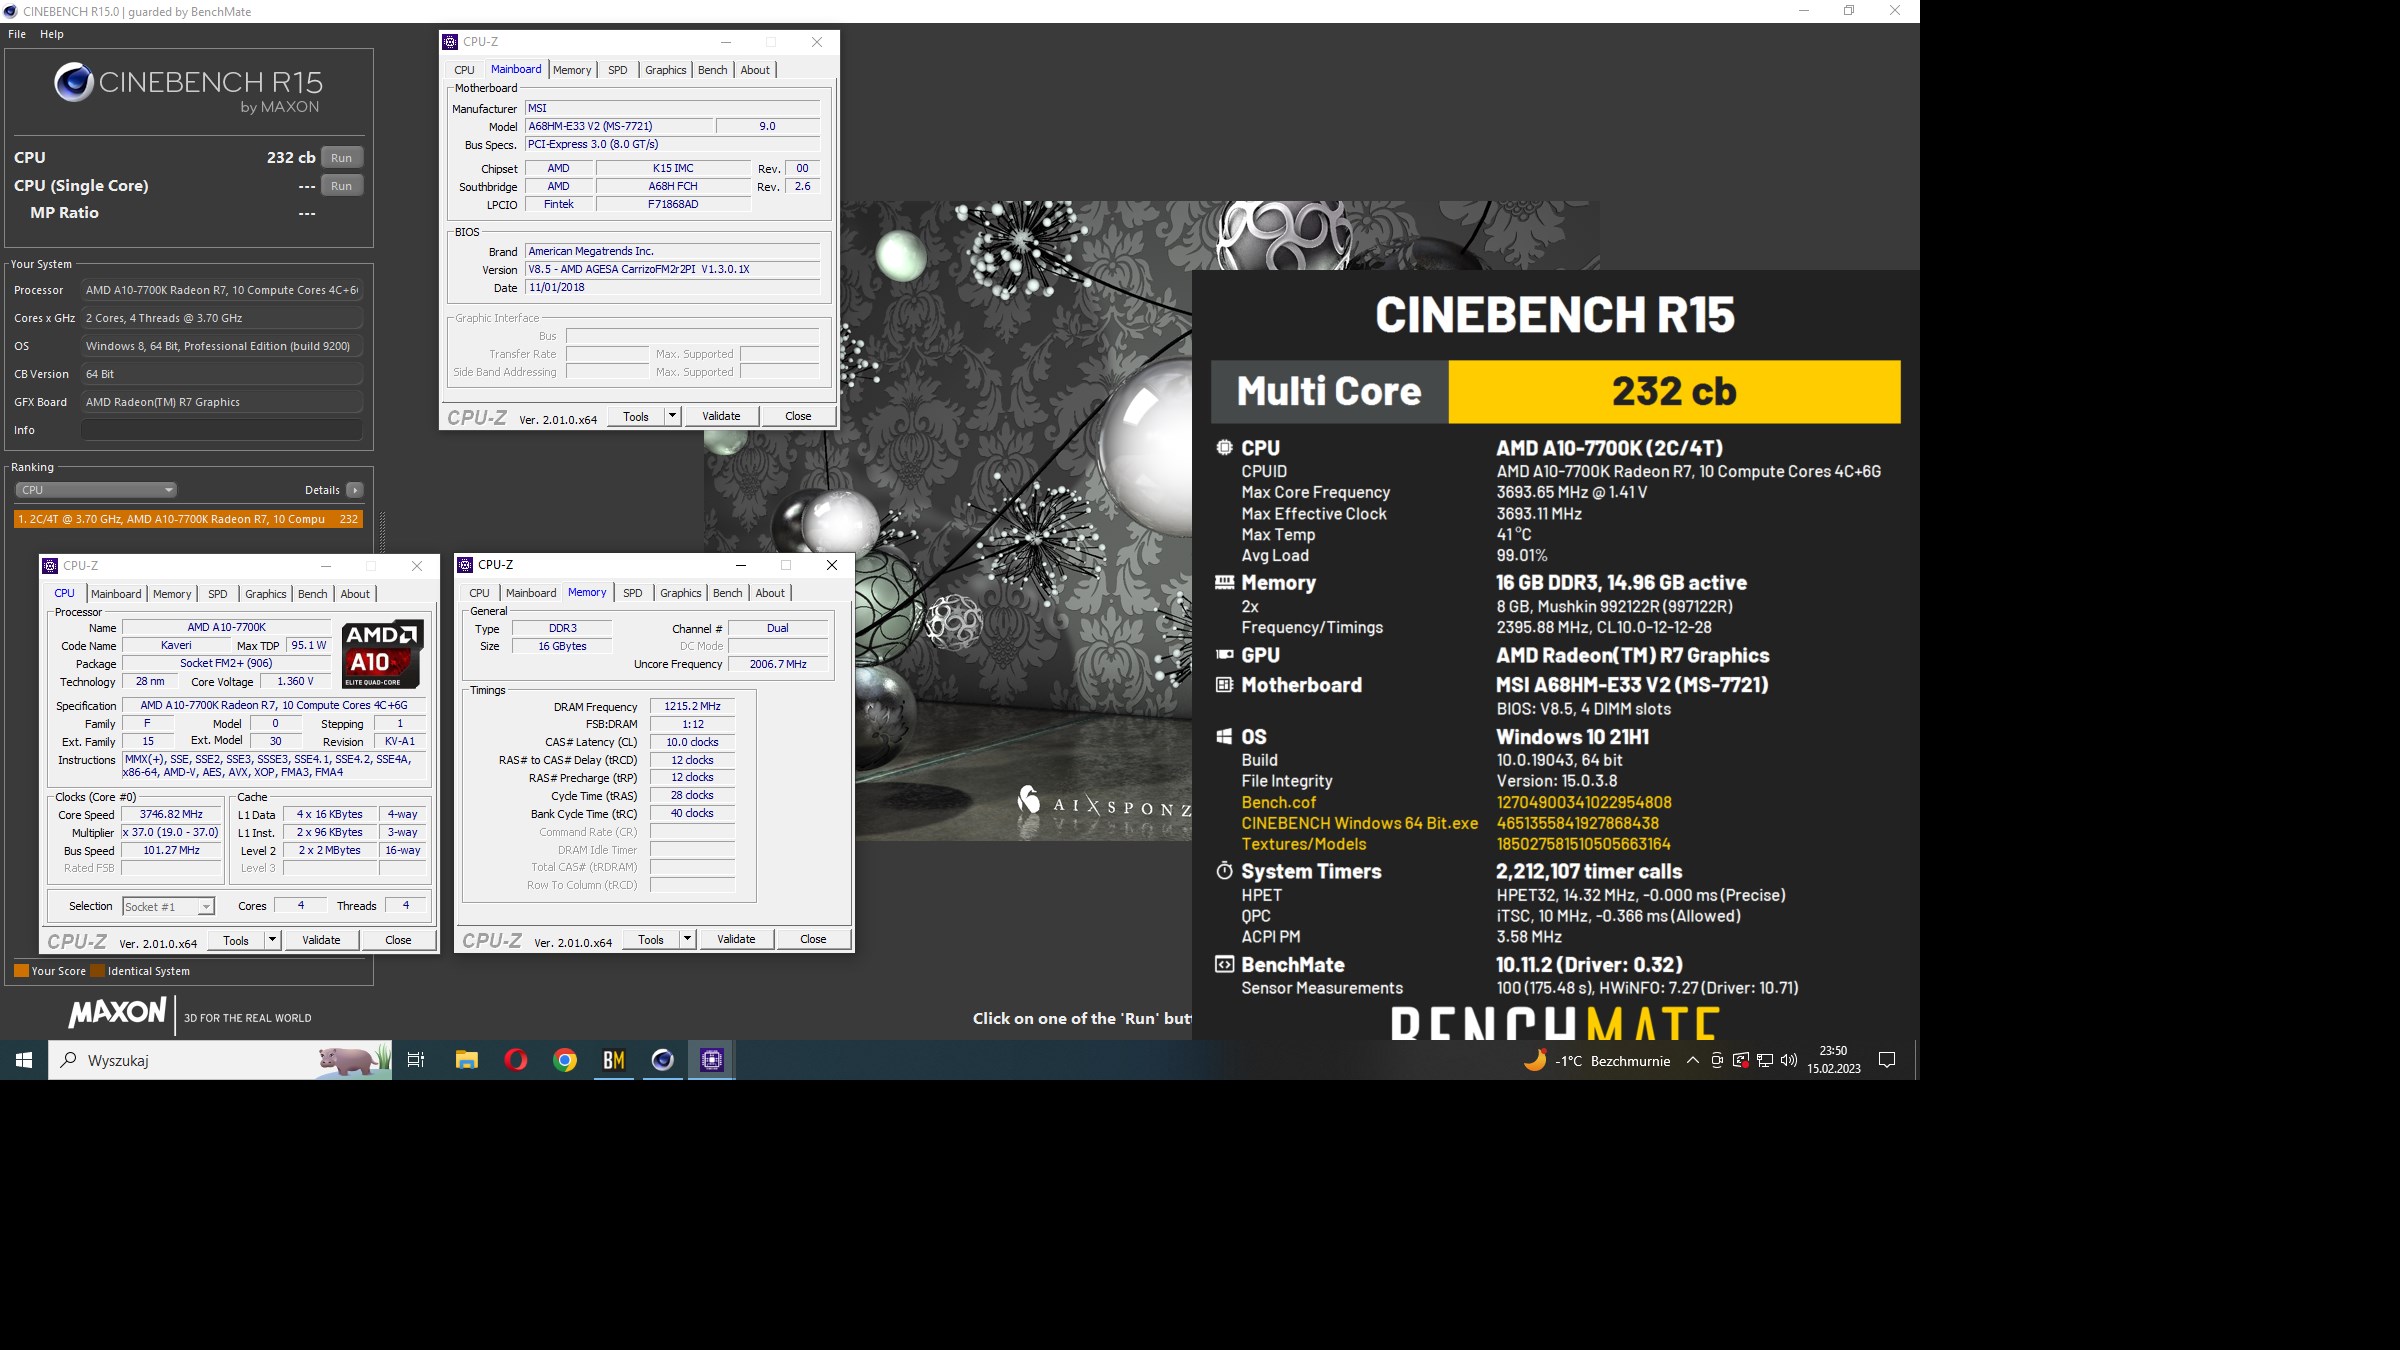Open File Explorer from the taskbar
The height and width of the screenshot is (1350, 2400).
[466, 1060]
